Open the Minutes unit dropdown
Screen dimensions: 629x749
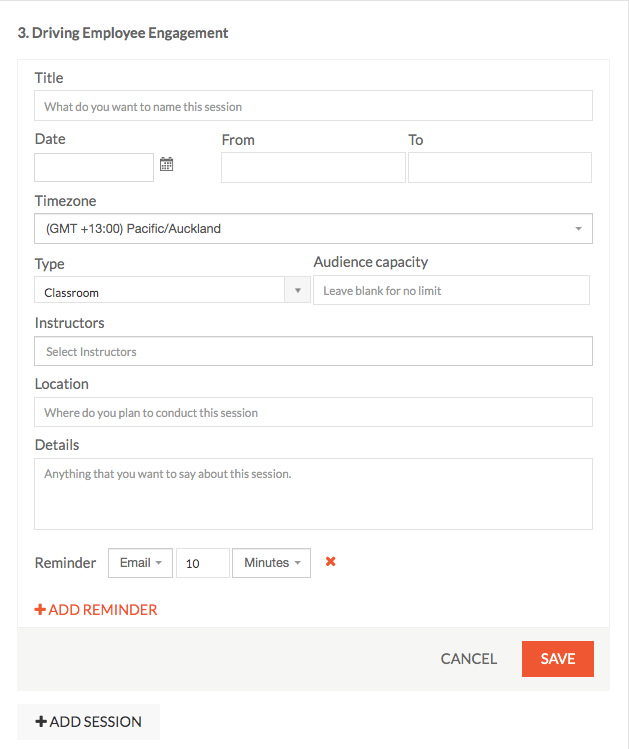coord(271,563)
